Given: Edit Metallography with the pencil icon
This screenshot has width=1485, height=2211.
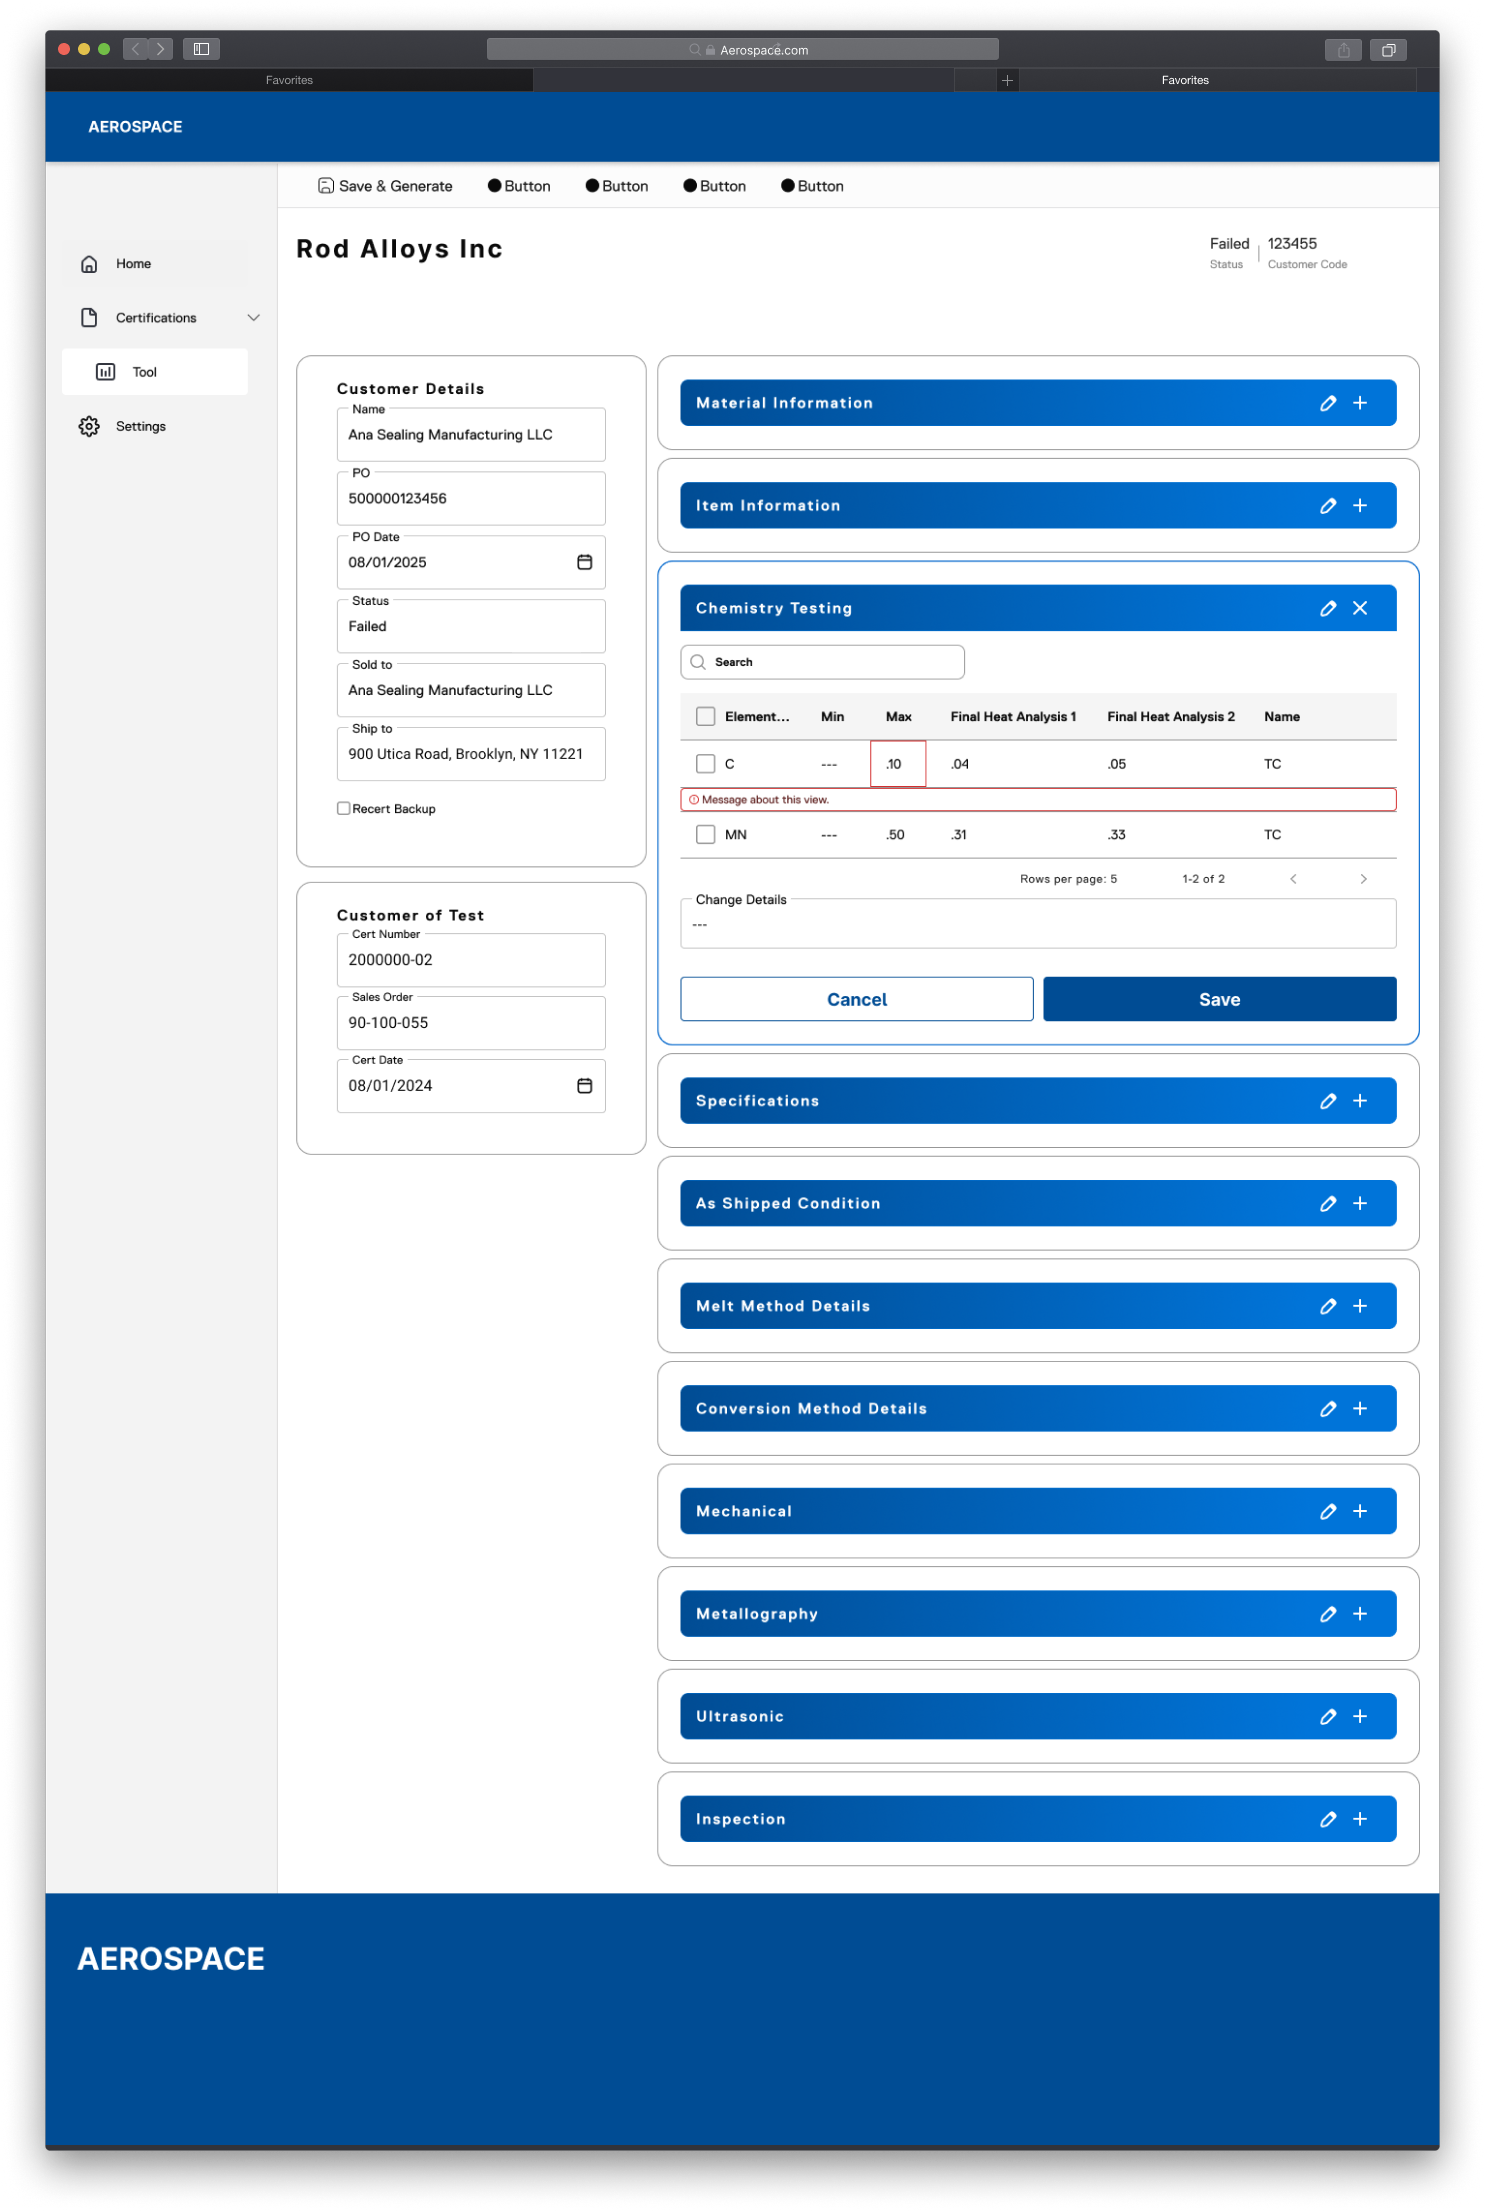Looking at the screenshot, I should pyautogui.click(x=1327, y=1614).
